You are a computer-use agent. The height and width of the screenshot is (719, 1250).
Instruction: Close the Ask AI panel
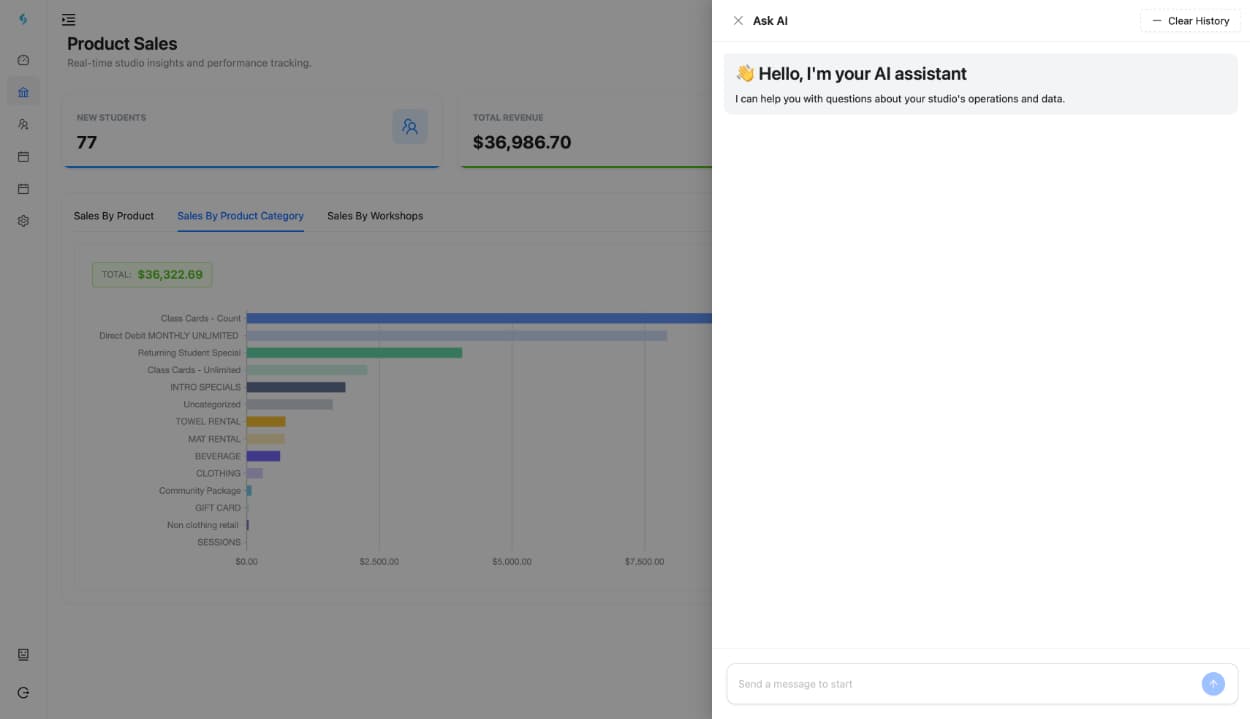tap(738, 20)
